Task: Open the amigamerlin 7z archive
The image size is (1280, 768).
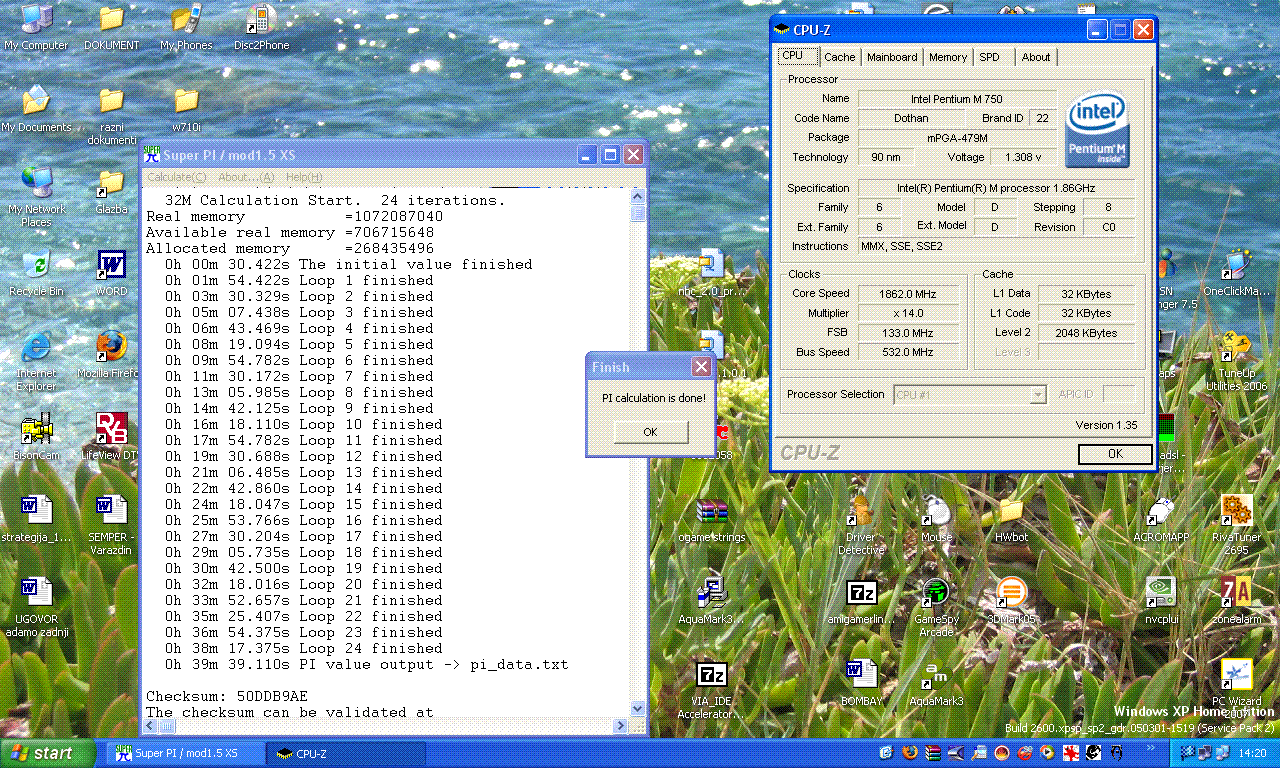Action: point(861,600)
